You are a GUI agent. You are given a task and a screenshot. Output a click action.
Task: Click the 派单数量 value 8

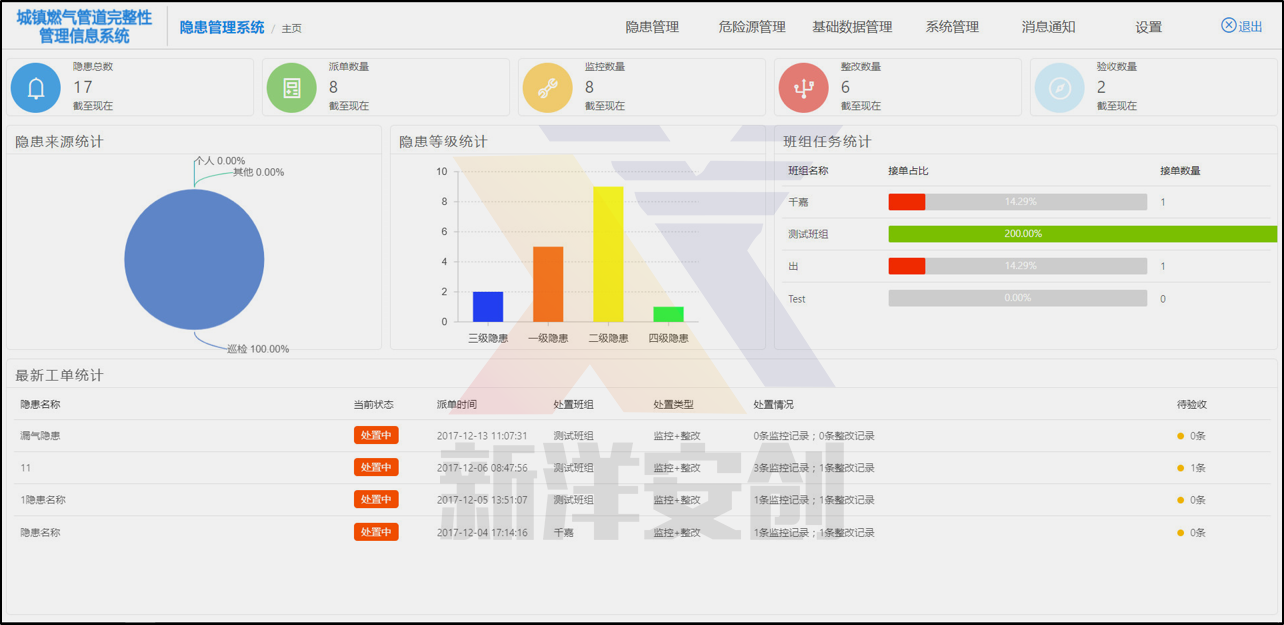334,87
